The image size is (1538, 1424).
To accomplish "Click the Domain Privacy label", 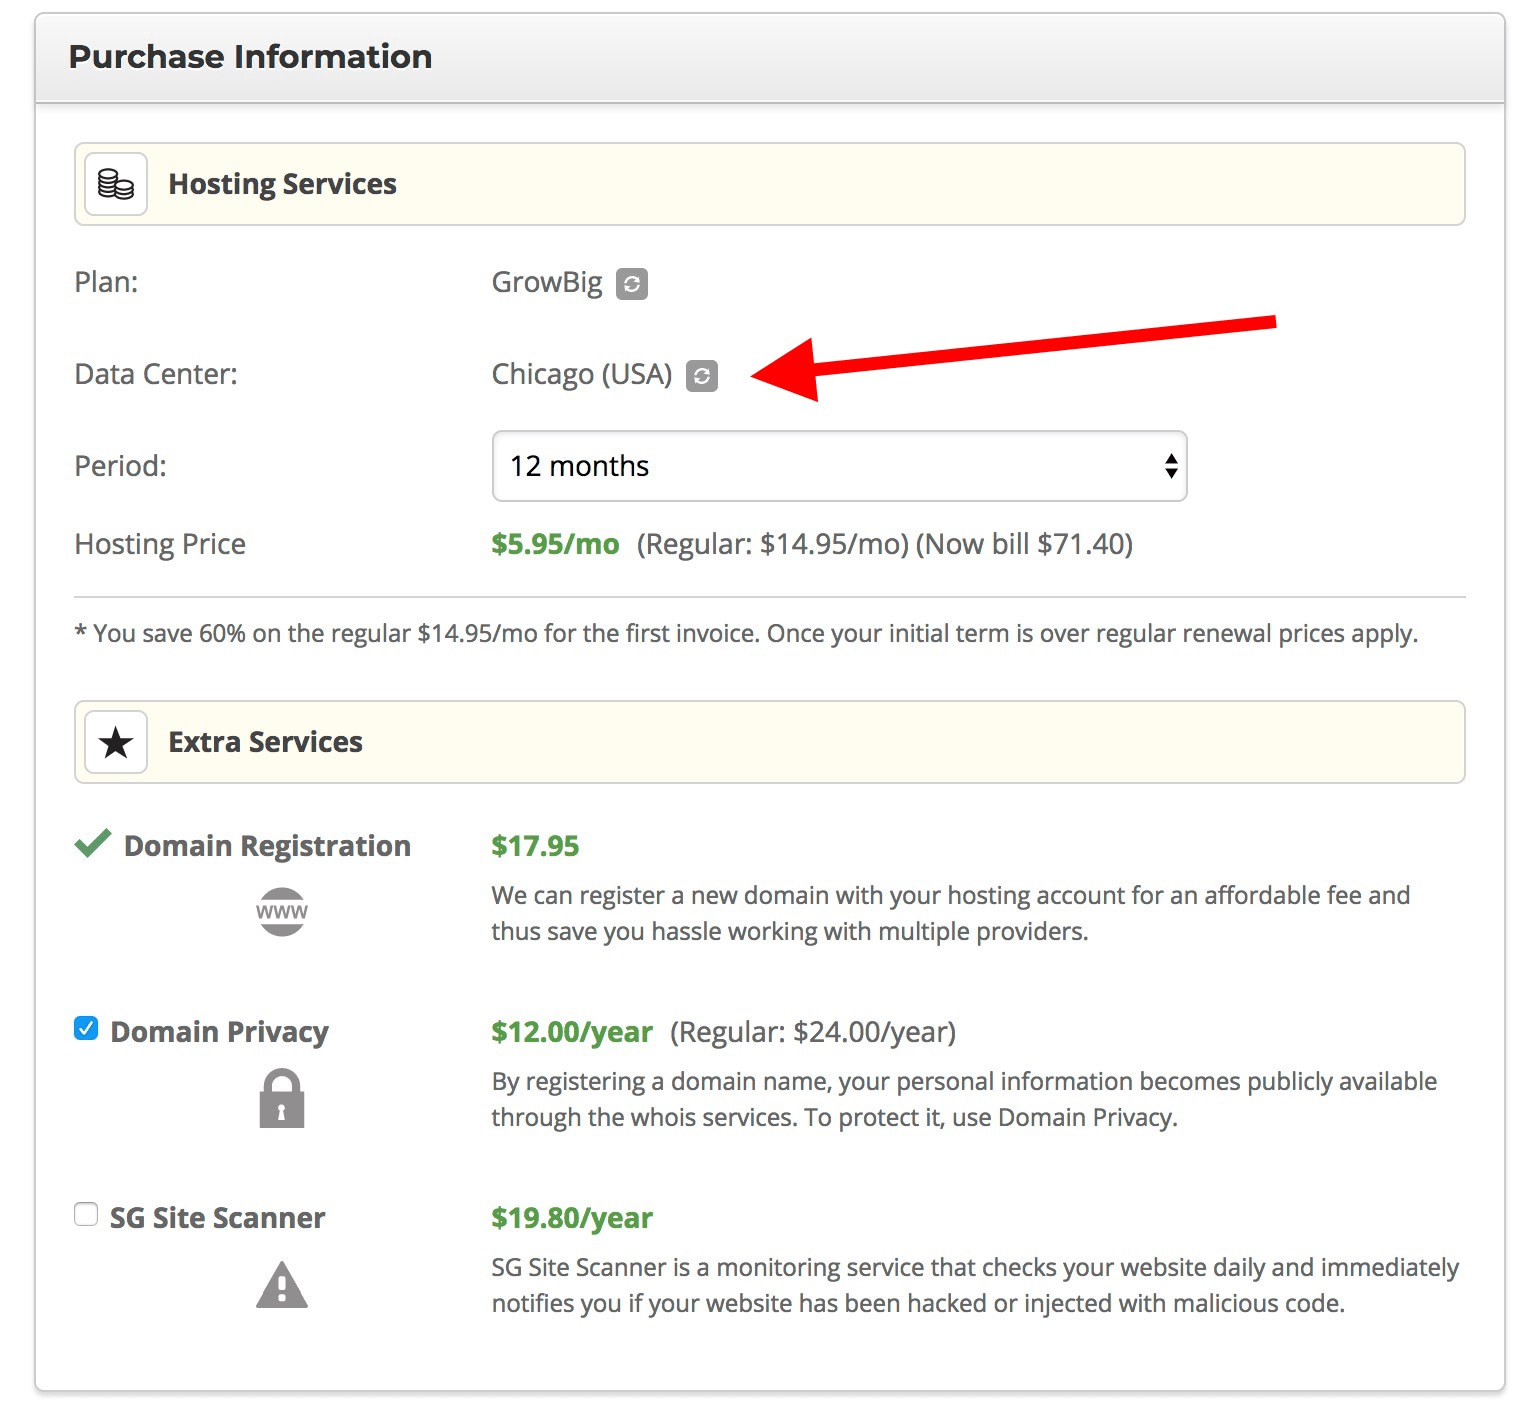I will (x=219, y=1032).
